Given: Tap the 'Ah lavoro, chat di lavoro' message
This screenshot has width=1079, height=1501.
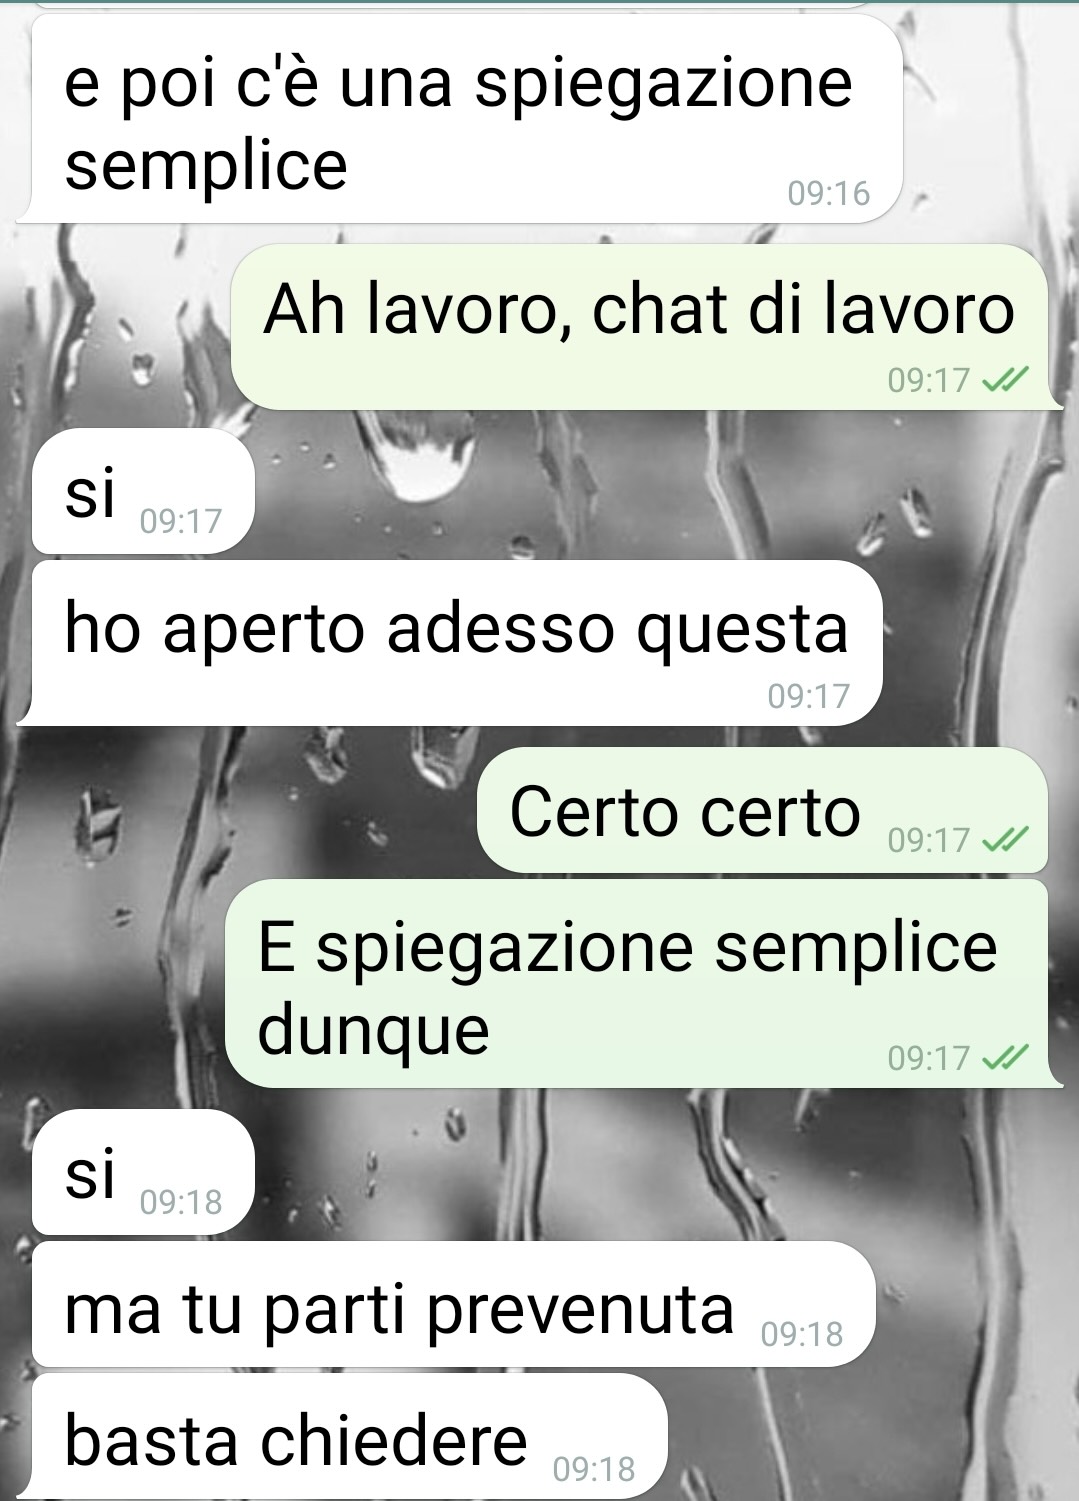Looking at the screenshot, I should pyautogui.click(x=639, y=327).
